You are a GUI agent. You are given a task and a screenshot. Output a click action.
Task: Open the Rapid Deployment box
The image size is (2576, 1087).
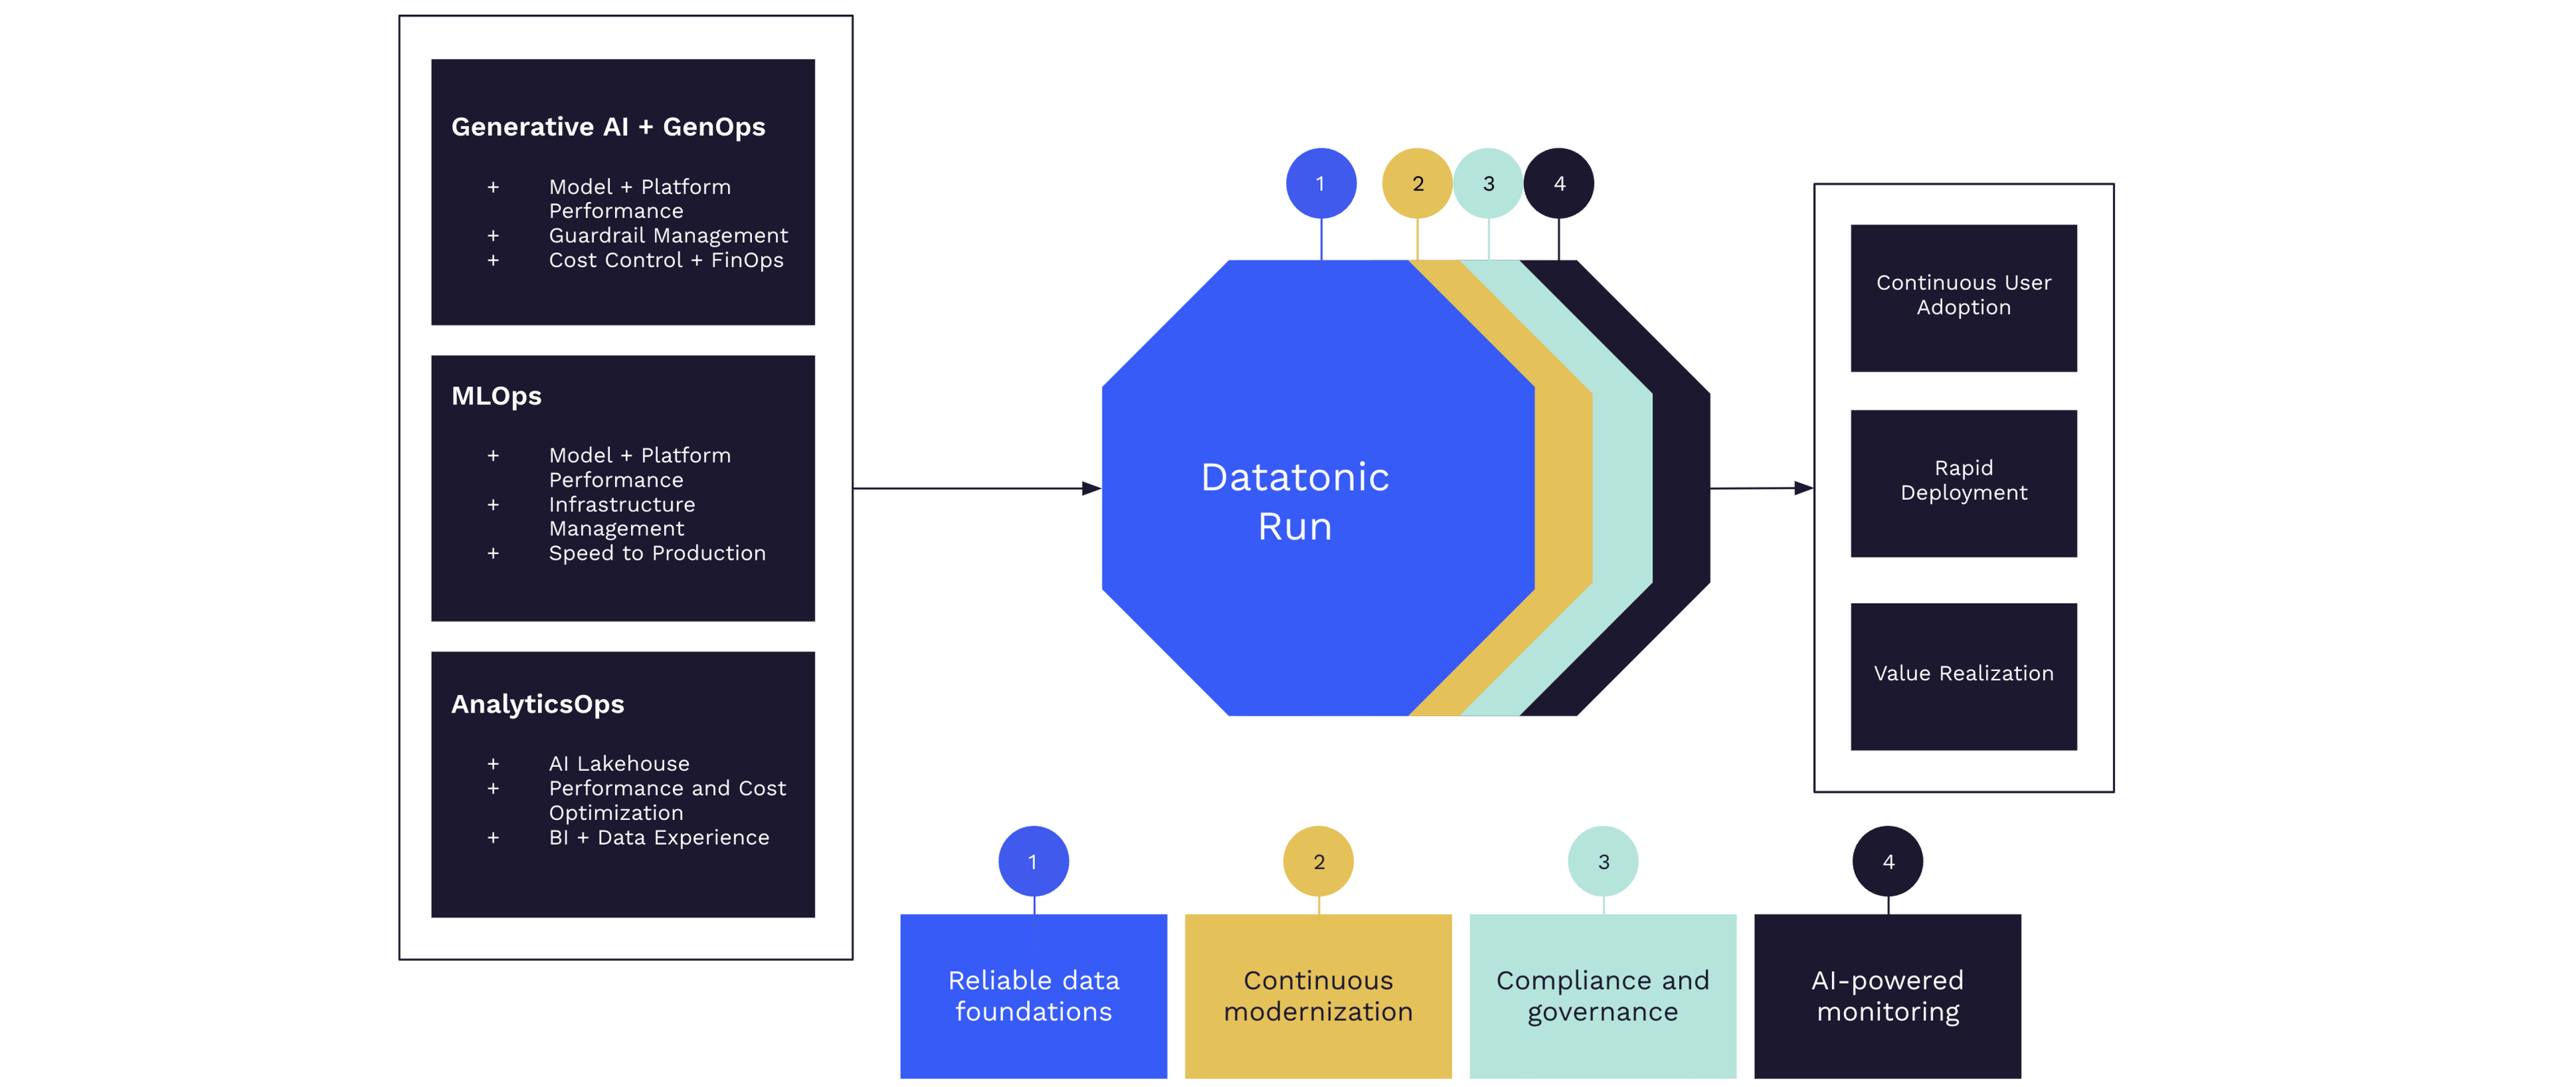(1963, 482)
